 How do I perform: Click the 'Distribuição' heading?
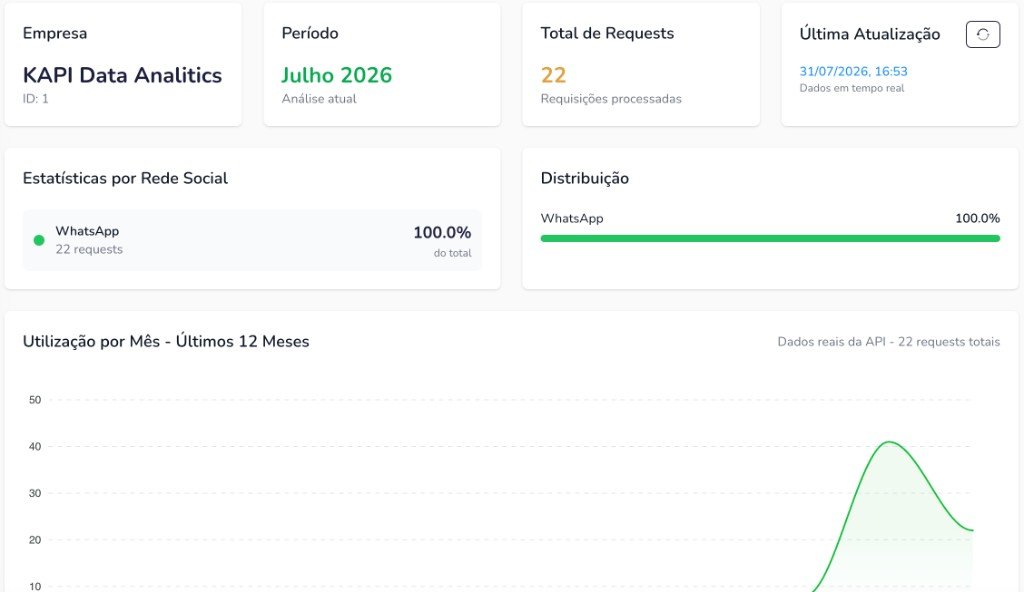coord(584,178)
